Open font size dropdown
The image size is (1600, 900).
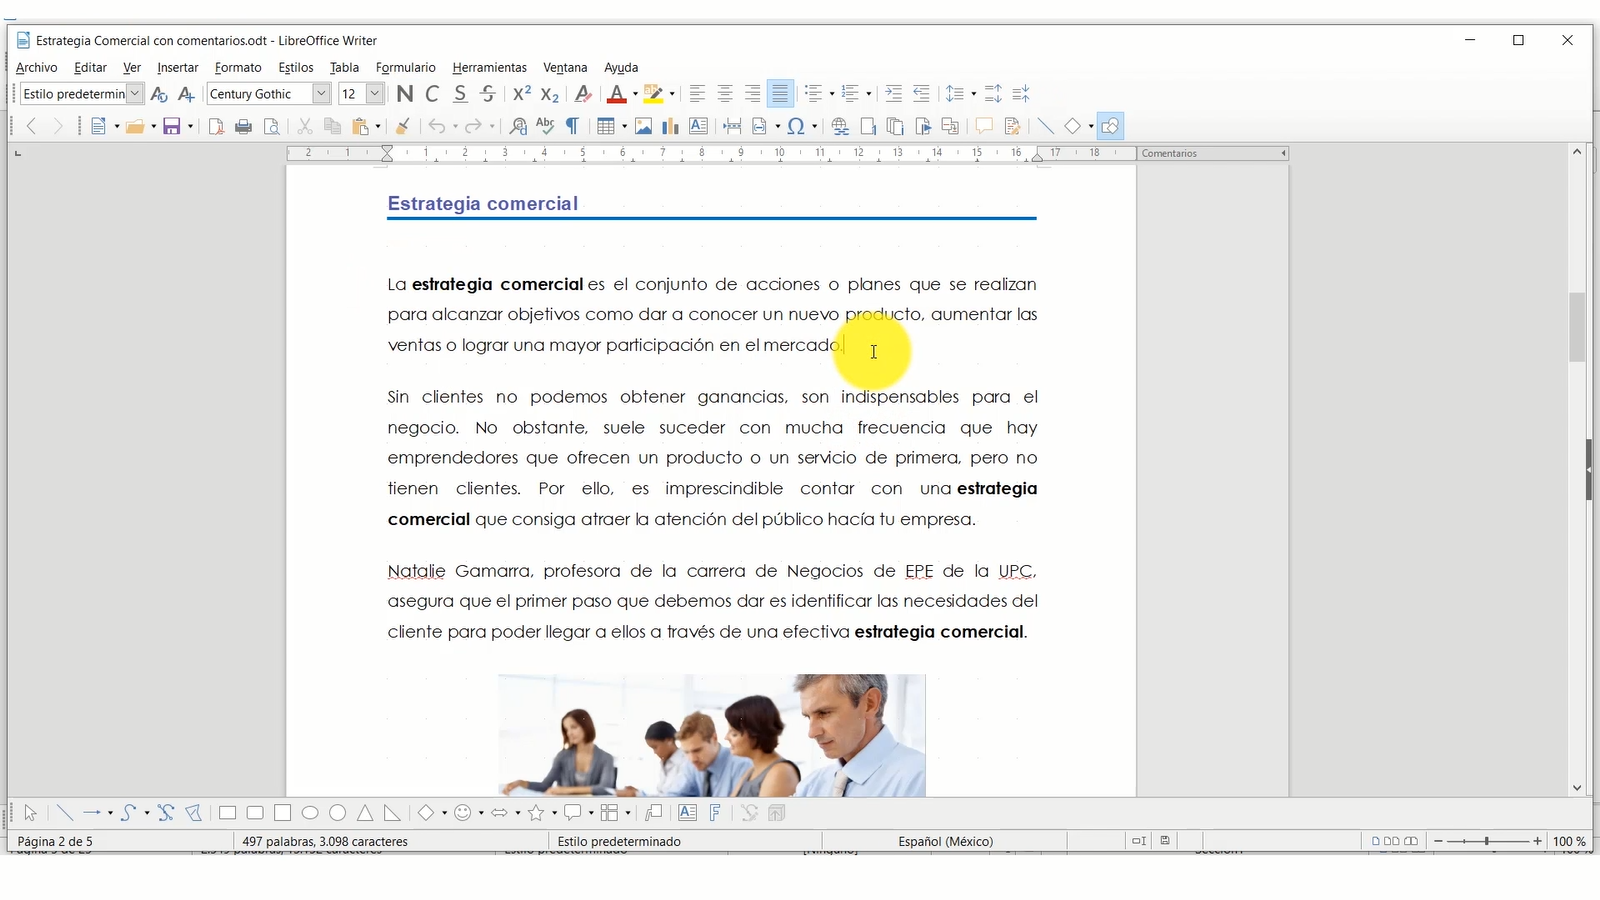(x=375, y=94)
